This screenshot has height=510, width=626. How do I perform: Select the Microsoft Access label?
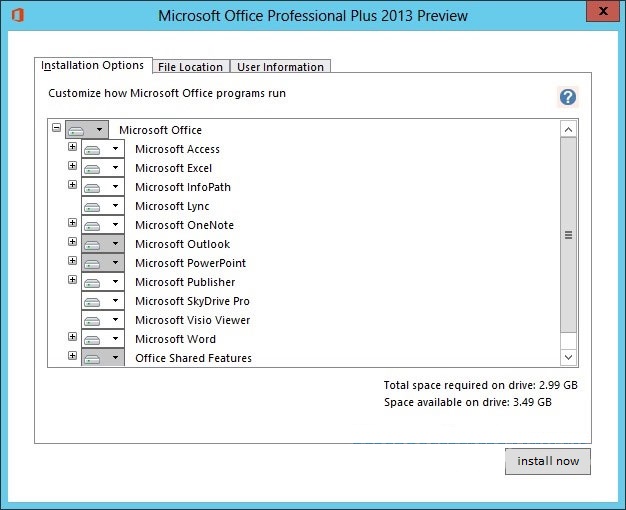(178, 149)
